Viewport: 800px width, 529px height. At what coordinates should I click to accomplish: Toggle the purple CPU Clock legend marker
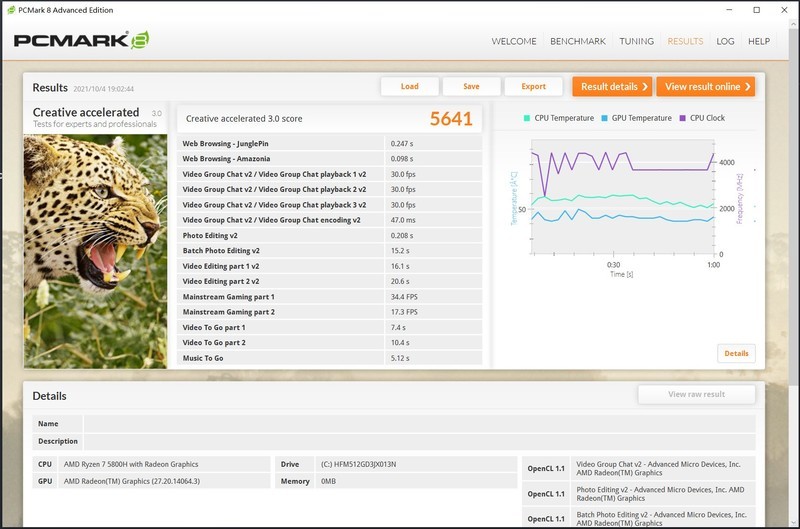coord(682,118)
